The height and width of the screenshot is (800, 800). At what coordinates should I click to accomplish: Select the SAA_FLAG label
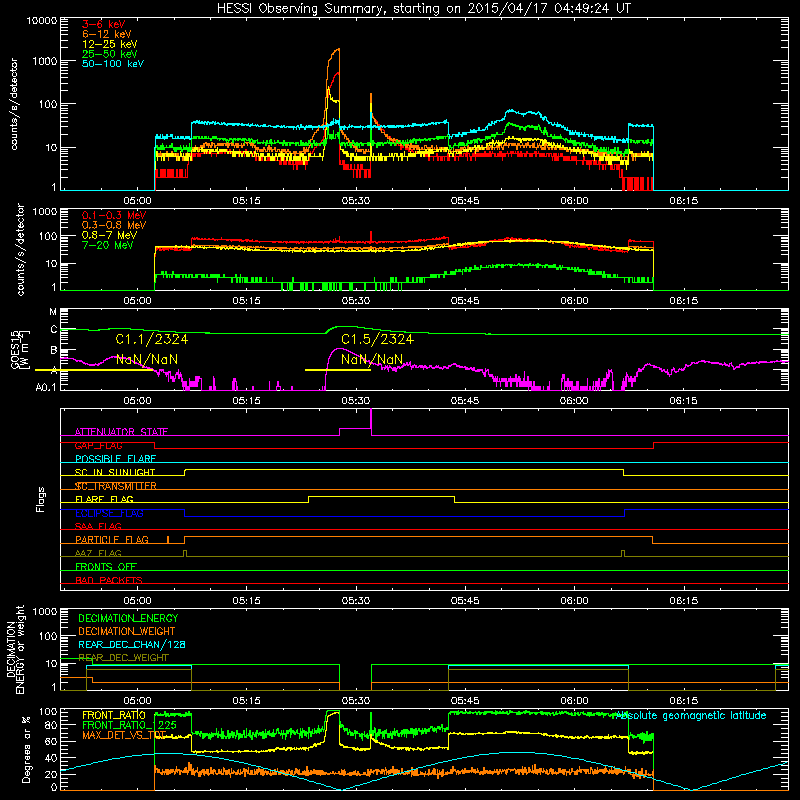point(98,526)
